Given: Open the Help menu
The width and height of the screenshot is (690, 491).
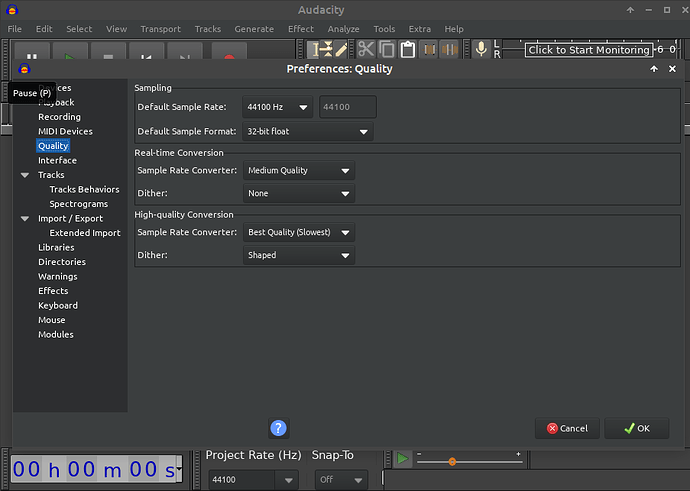Looking at the screenshot, I should tap(454, 29).
